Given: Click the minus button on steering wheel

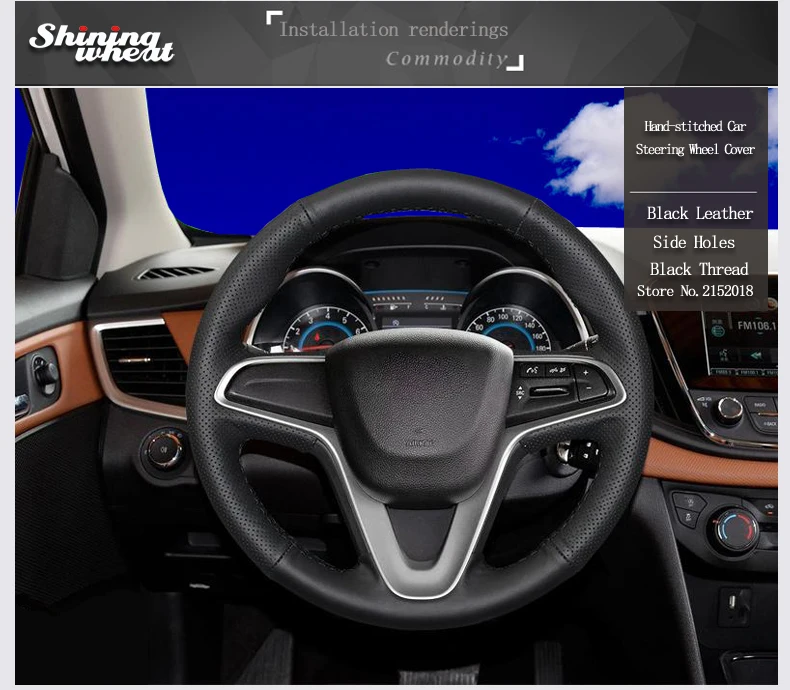Looking at the screenshot, I should 589,389.
